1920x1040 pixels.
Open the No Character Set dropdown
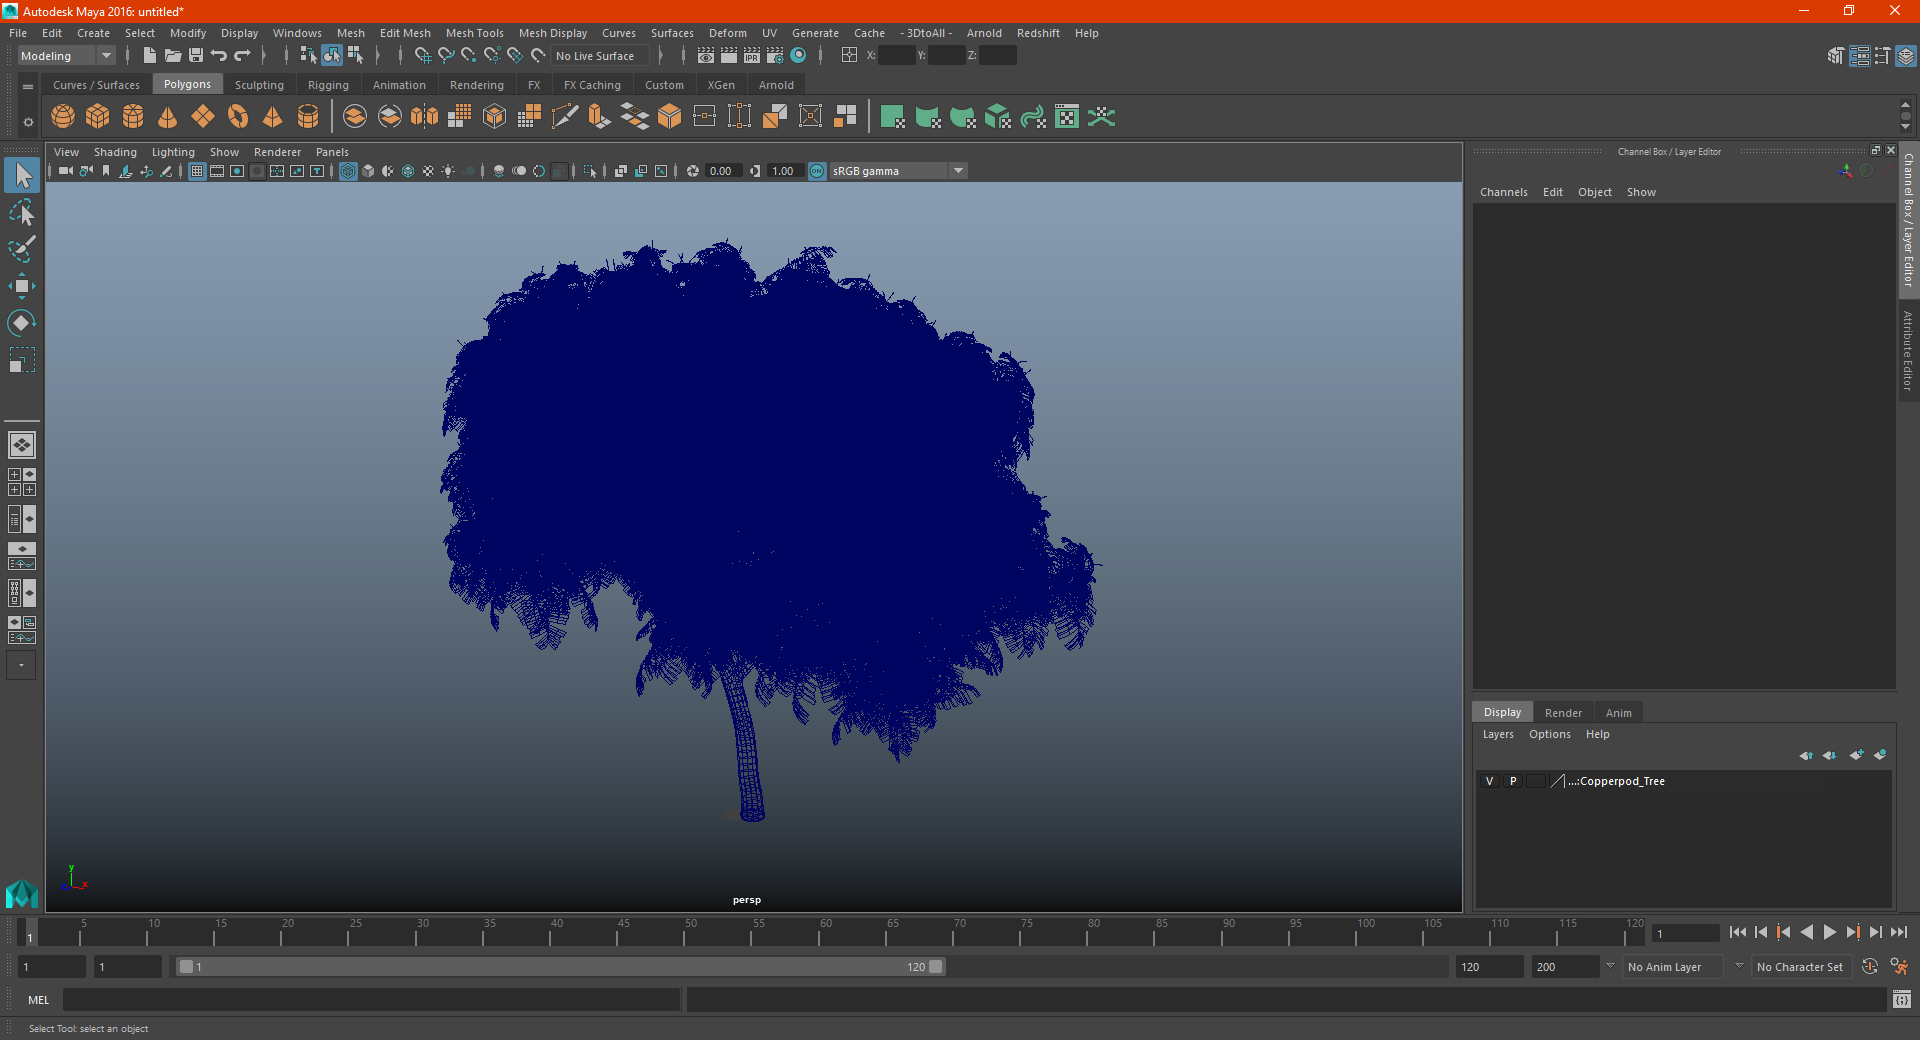[1803, 967]
